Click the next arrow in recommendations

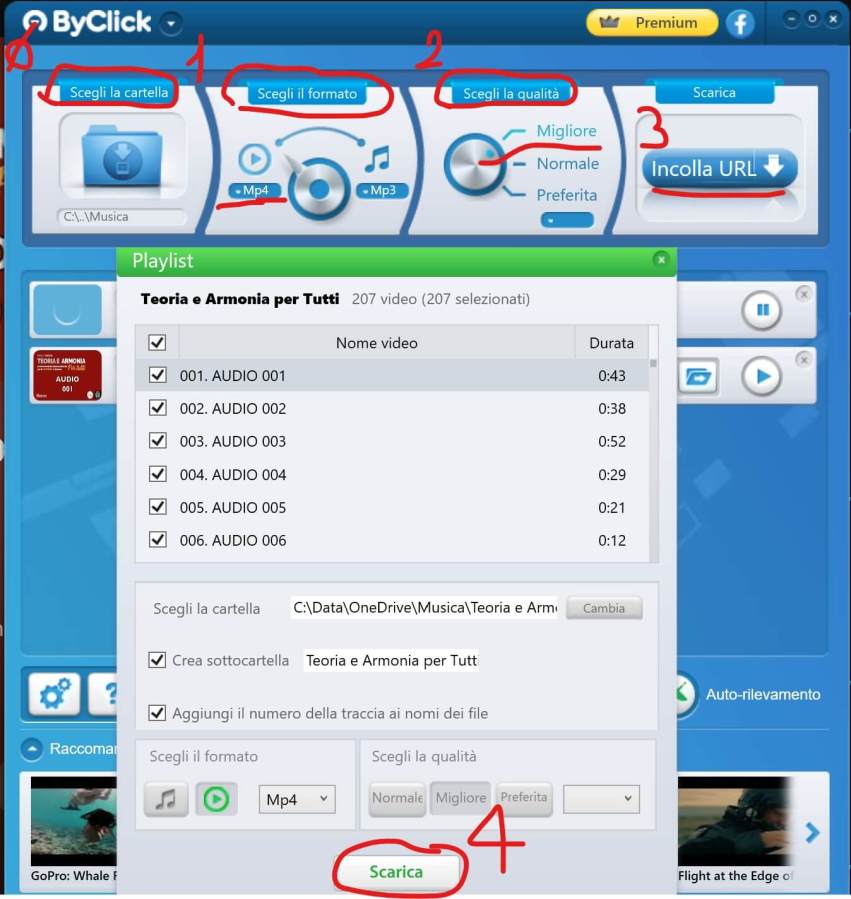coord(812,832)
